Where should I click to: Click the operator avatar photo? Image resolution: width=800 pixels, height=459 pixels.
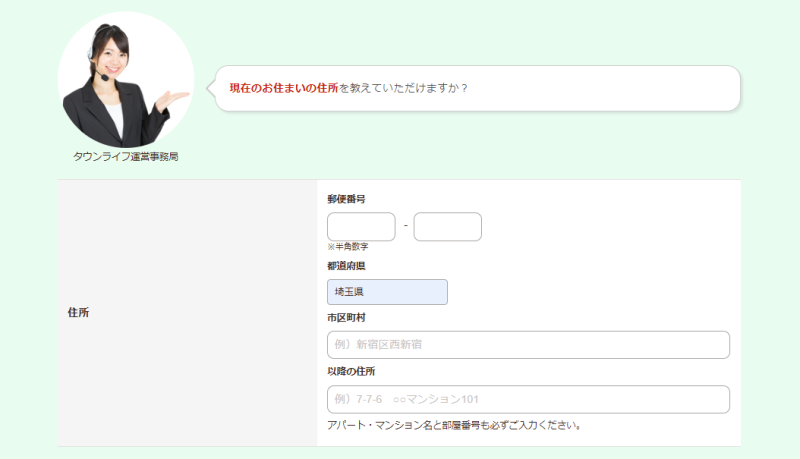point(126,80)
